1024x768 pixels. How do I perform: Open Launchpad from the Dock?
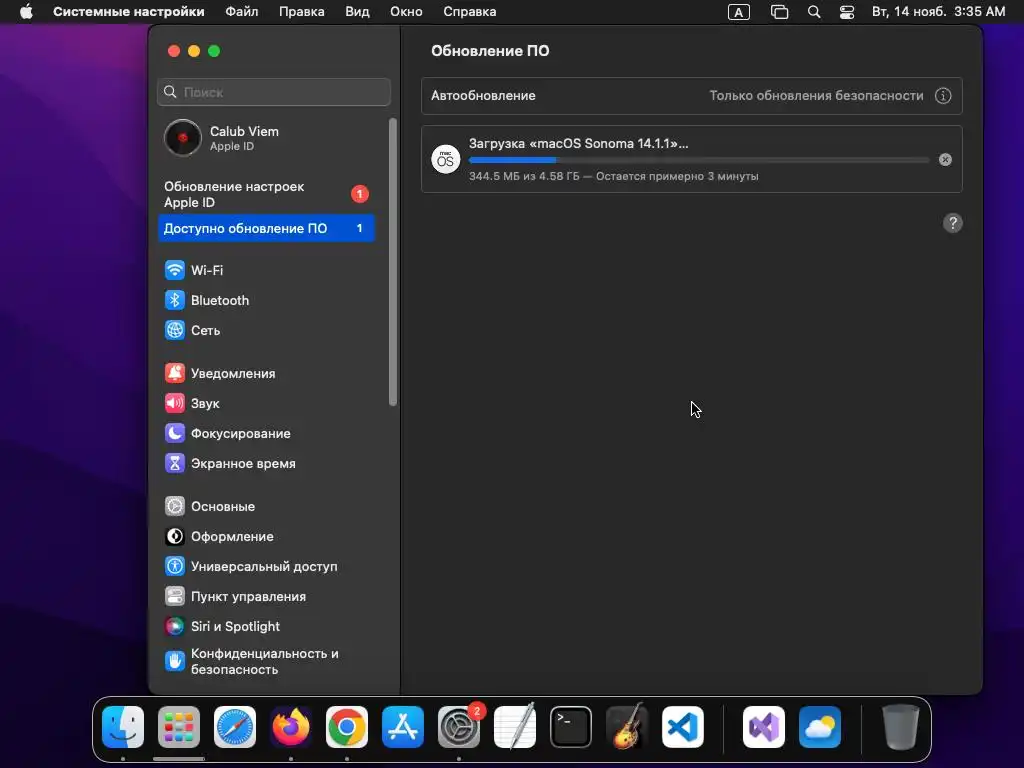(x=179, y=727)
